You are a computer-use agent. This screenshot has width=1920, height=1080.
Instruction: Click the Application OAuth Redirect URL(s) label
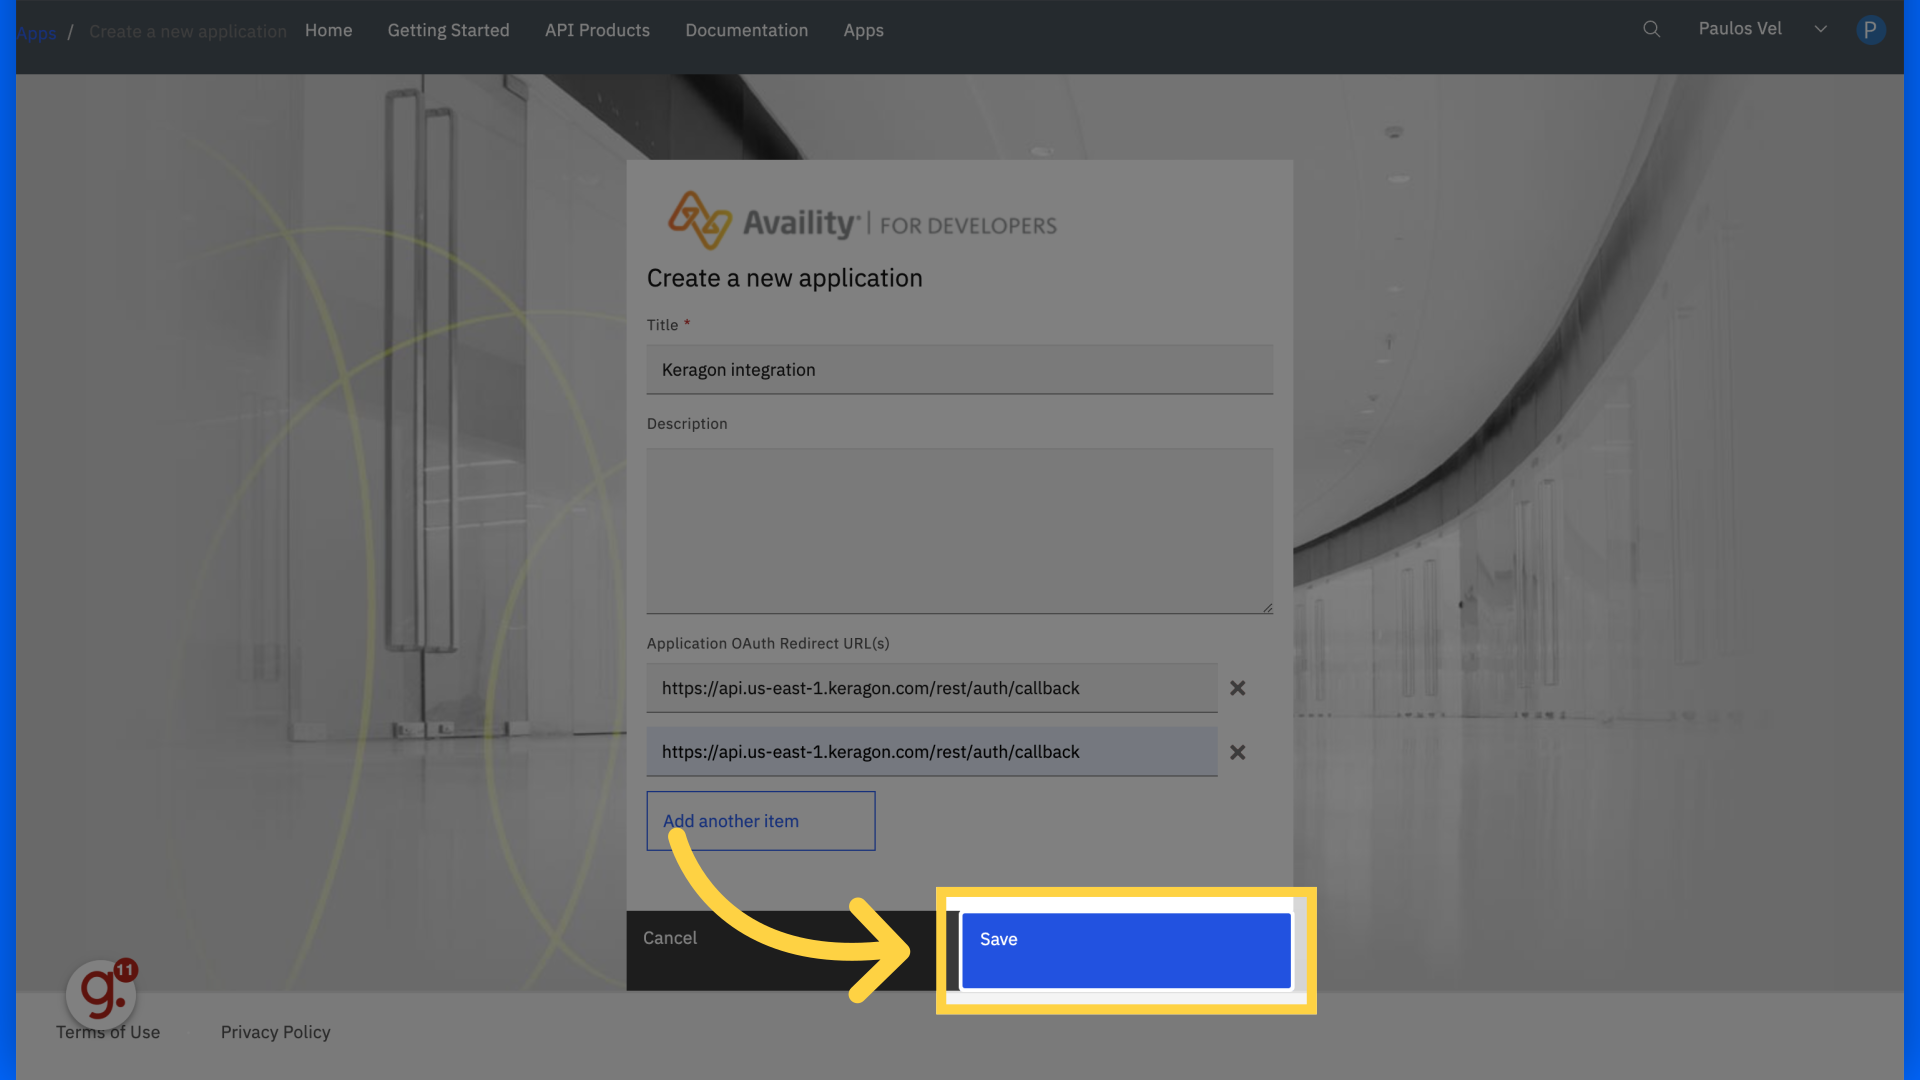(x=767, y=643)
